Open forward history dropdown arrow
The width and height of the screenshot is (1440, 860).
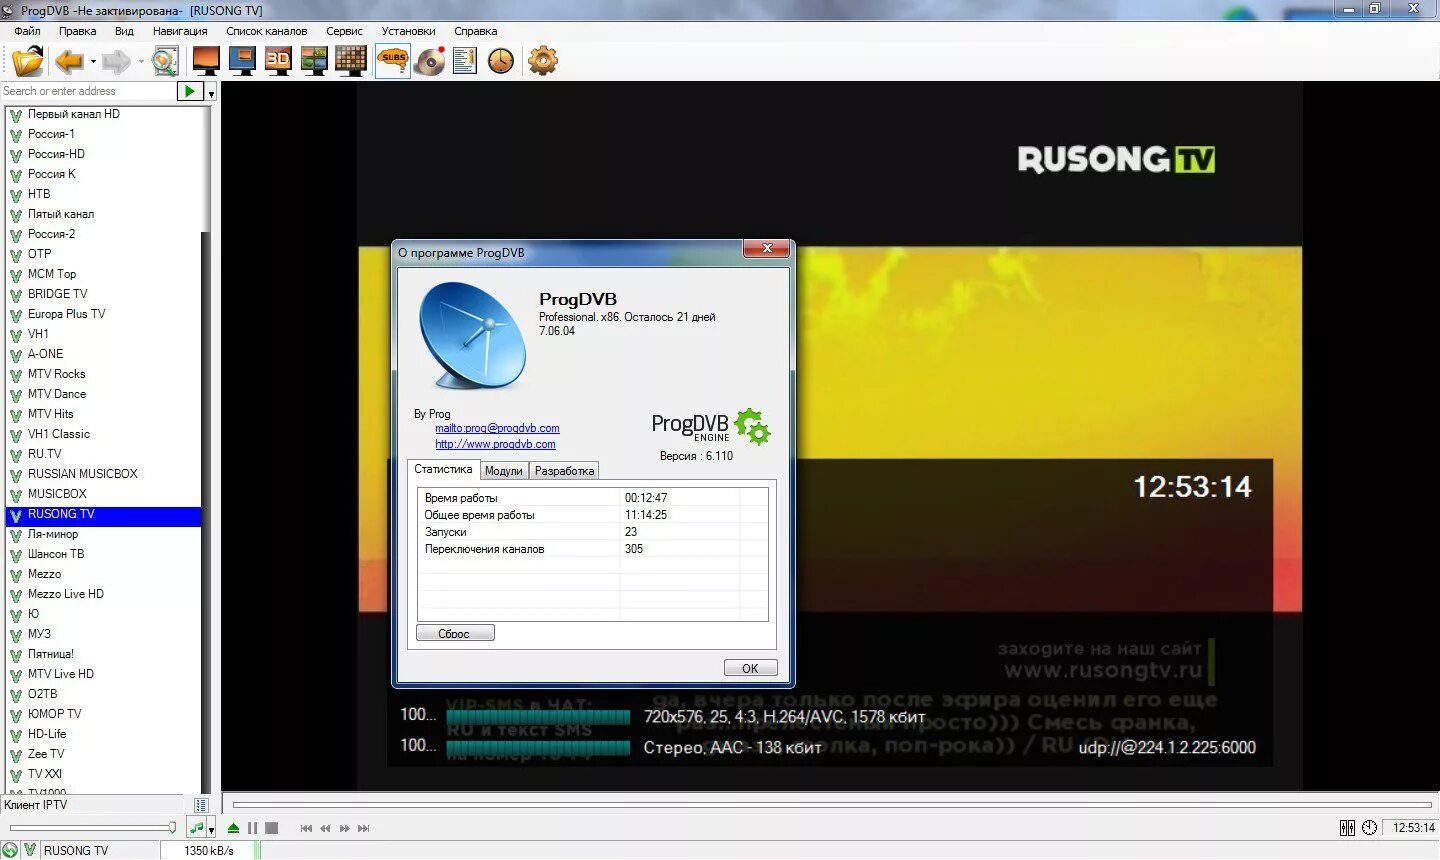pos(141,62)
